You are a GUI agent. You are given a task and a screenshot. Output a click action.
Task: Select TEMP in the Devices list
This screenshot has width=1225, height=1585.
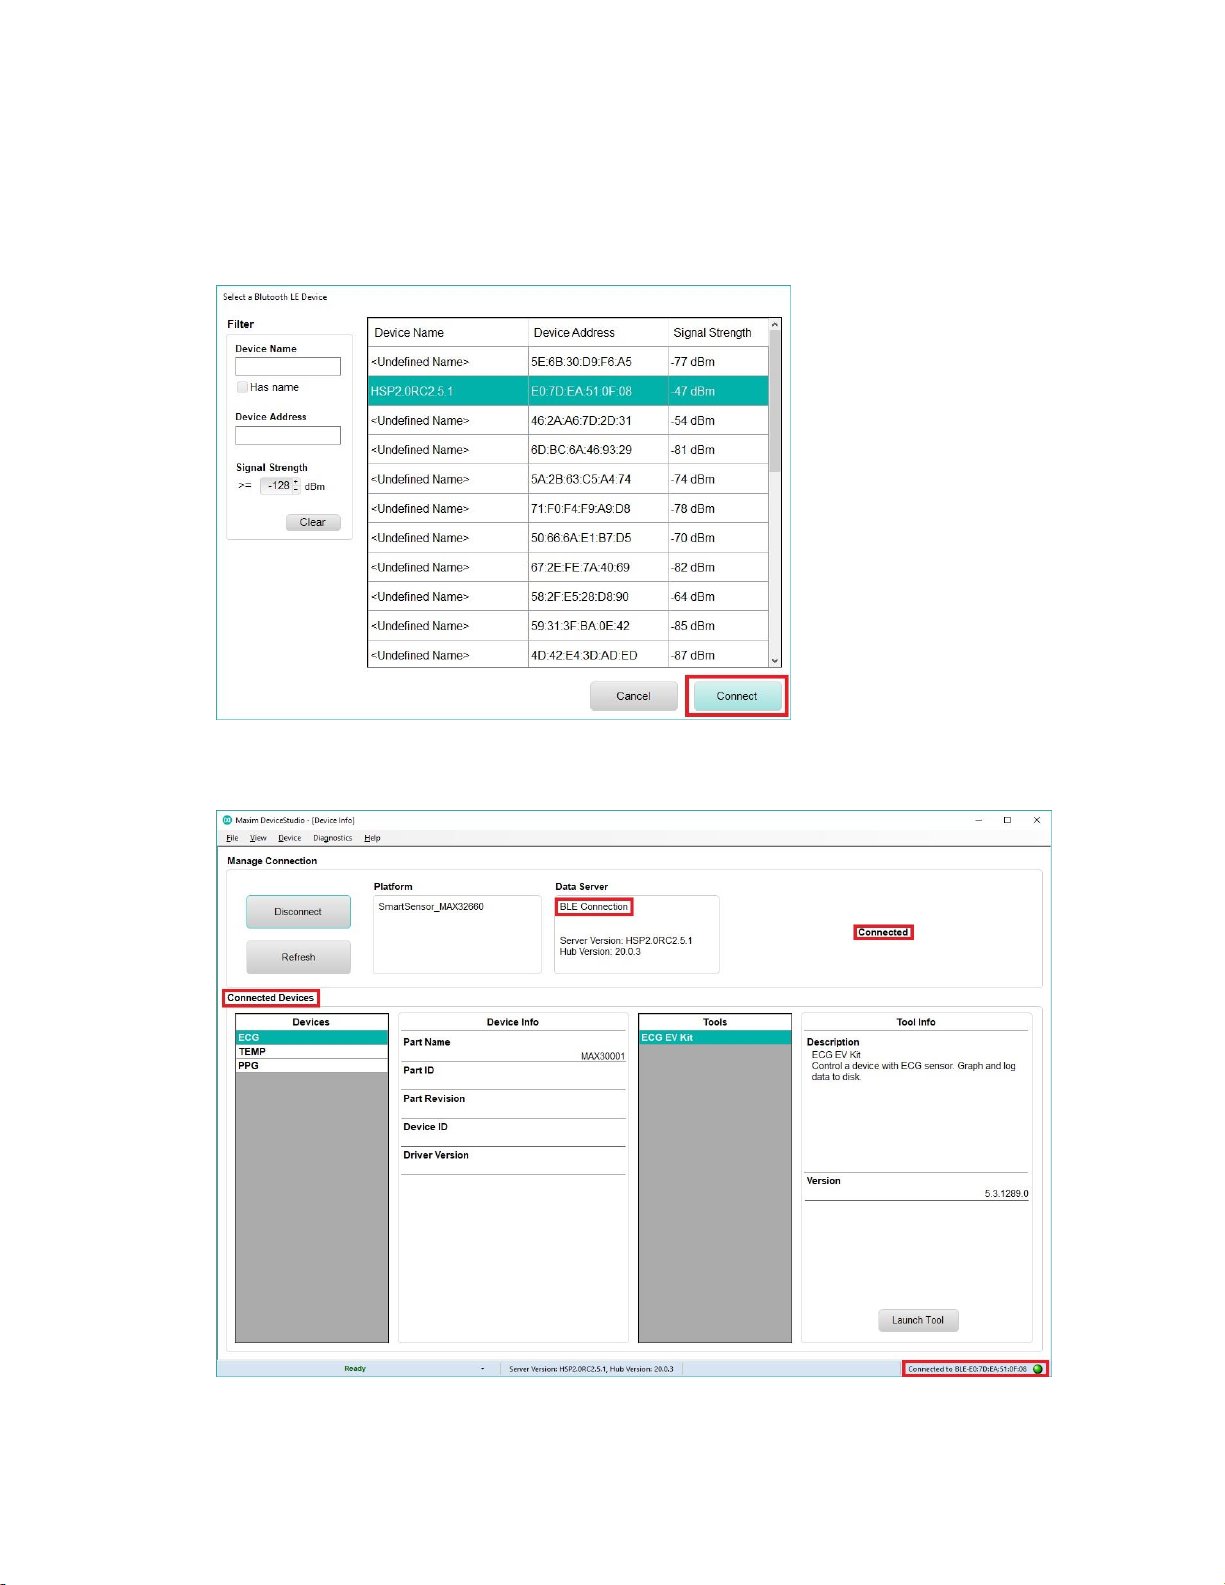(312, 1052)
